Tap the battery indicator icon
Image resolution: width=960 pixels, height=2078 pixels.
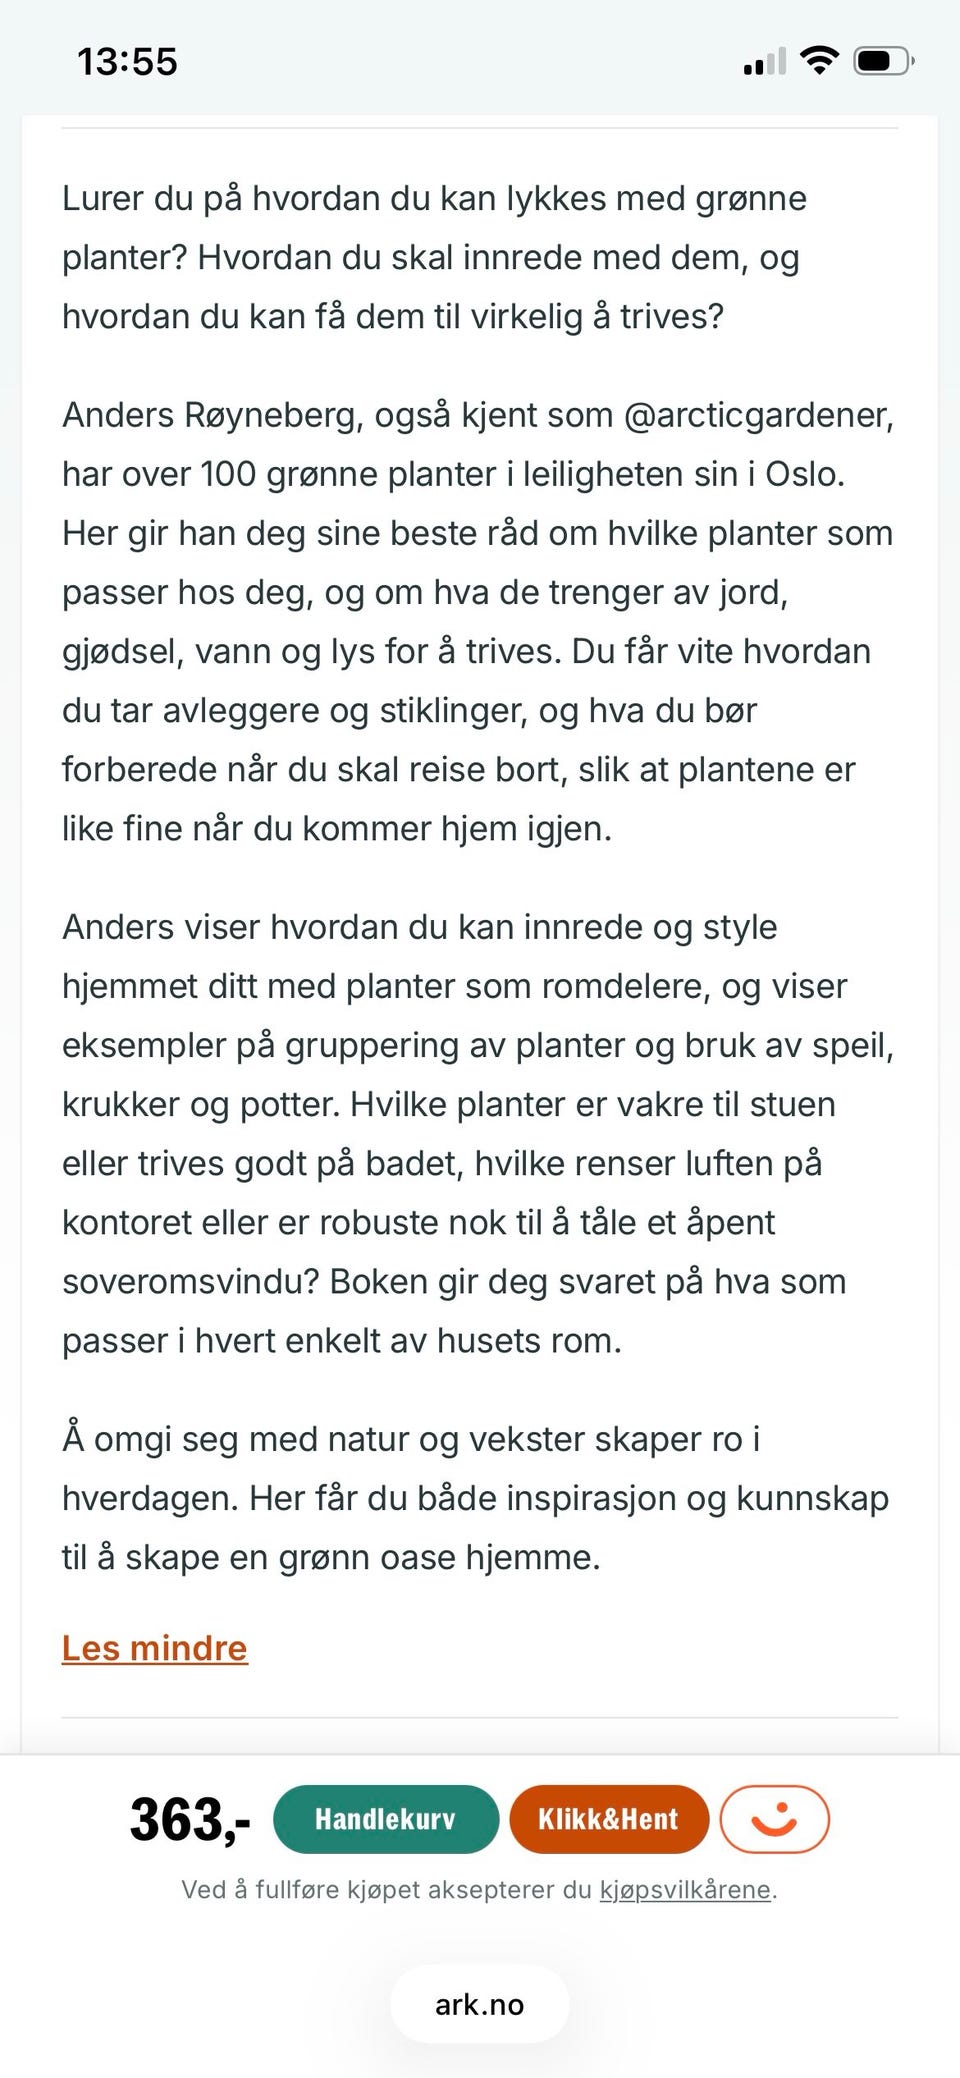click(883, 61)
